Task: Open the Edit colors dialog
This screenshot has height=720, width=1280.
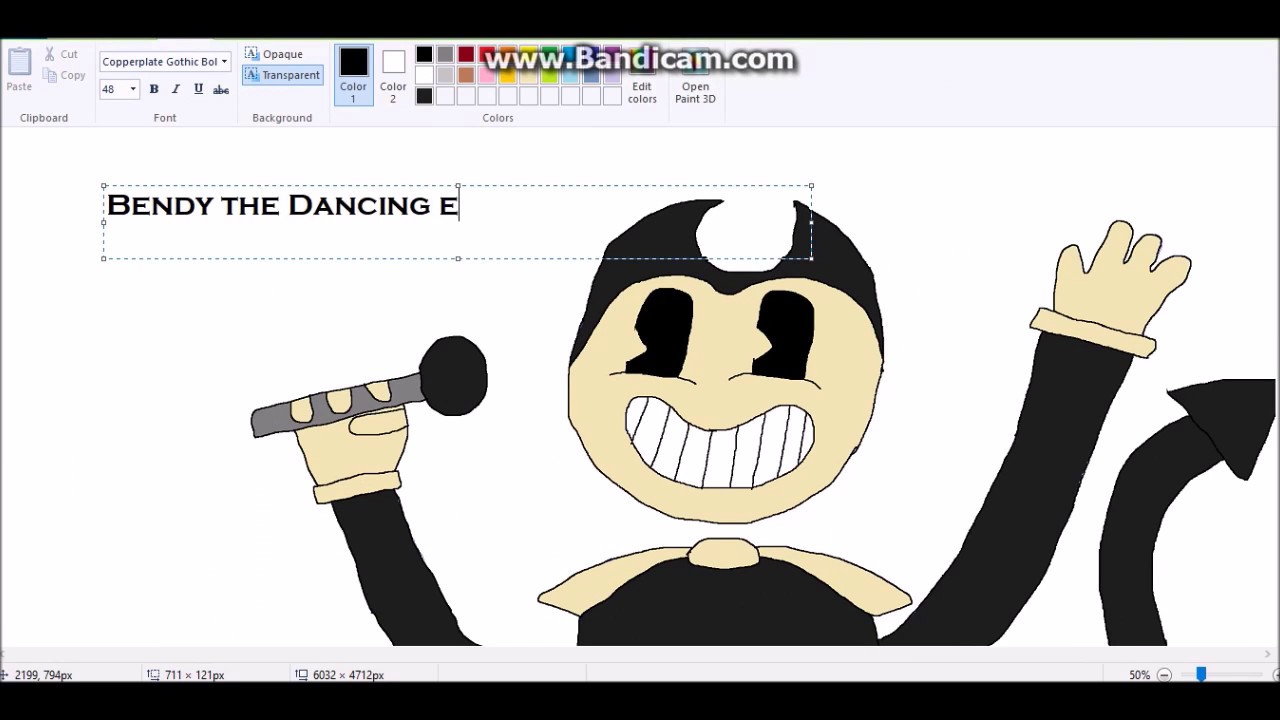Action: (642, 77)
